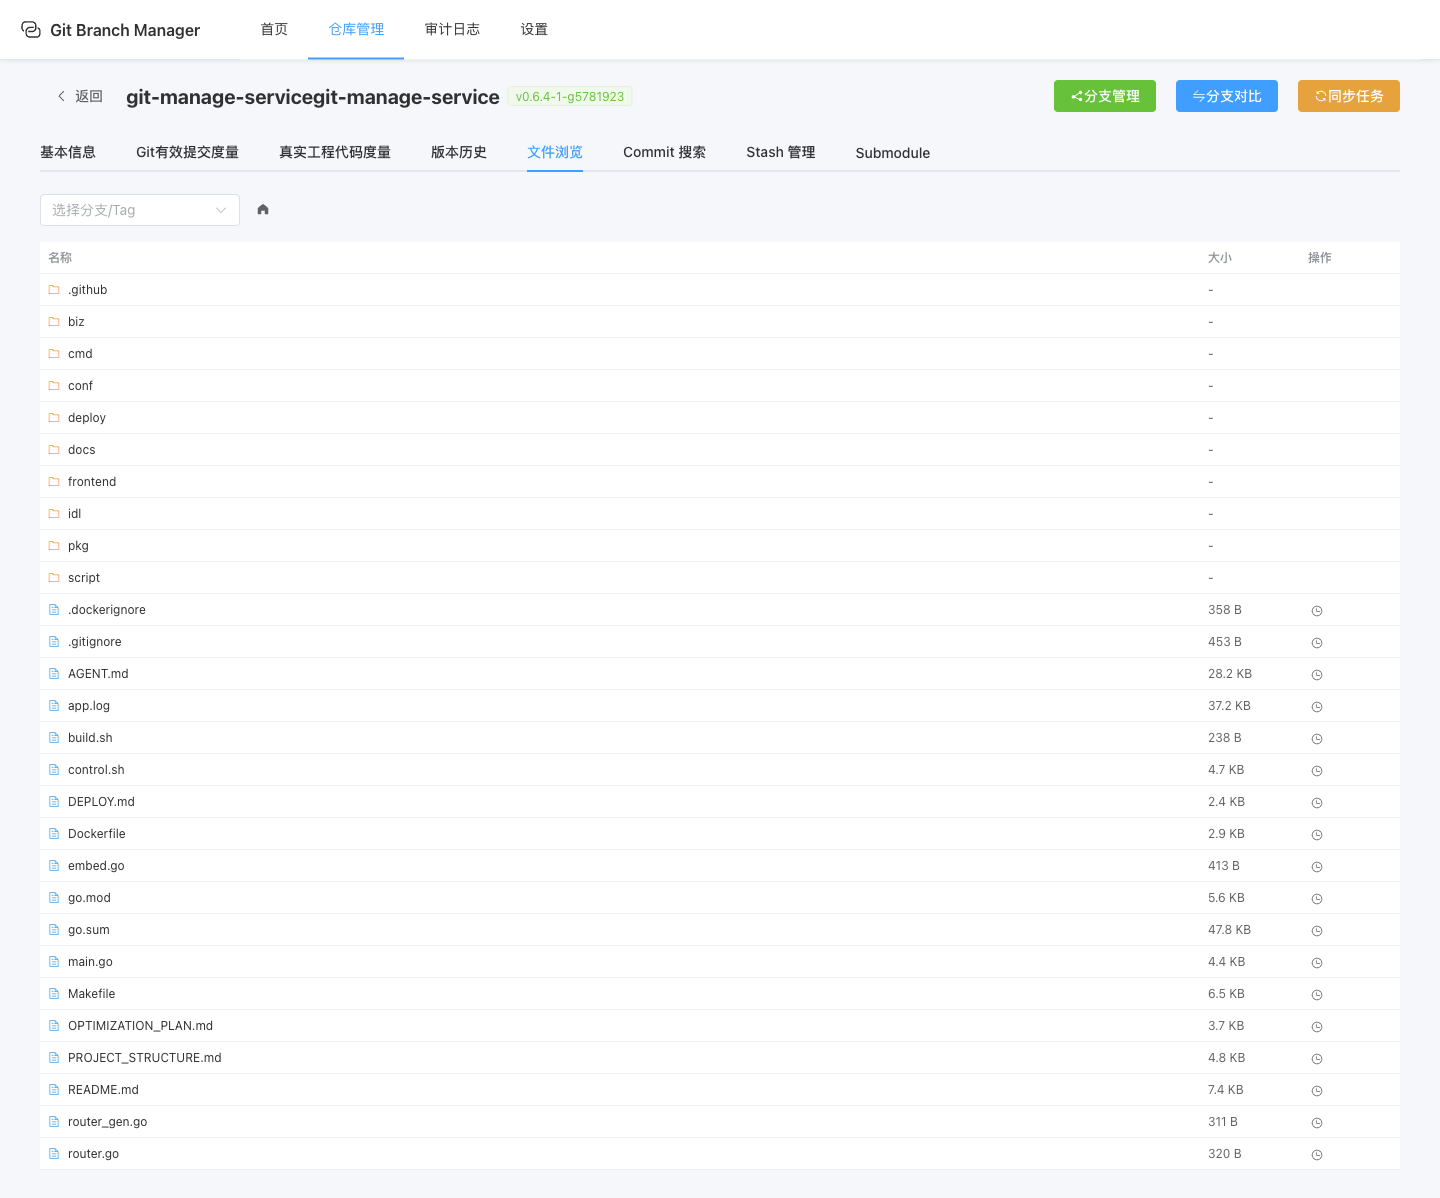Open the Makefile file entry
This screenshot has height=1198, width=1440.
pos(91,994)
